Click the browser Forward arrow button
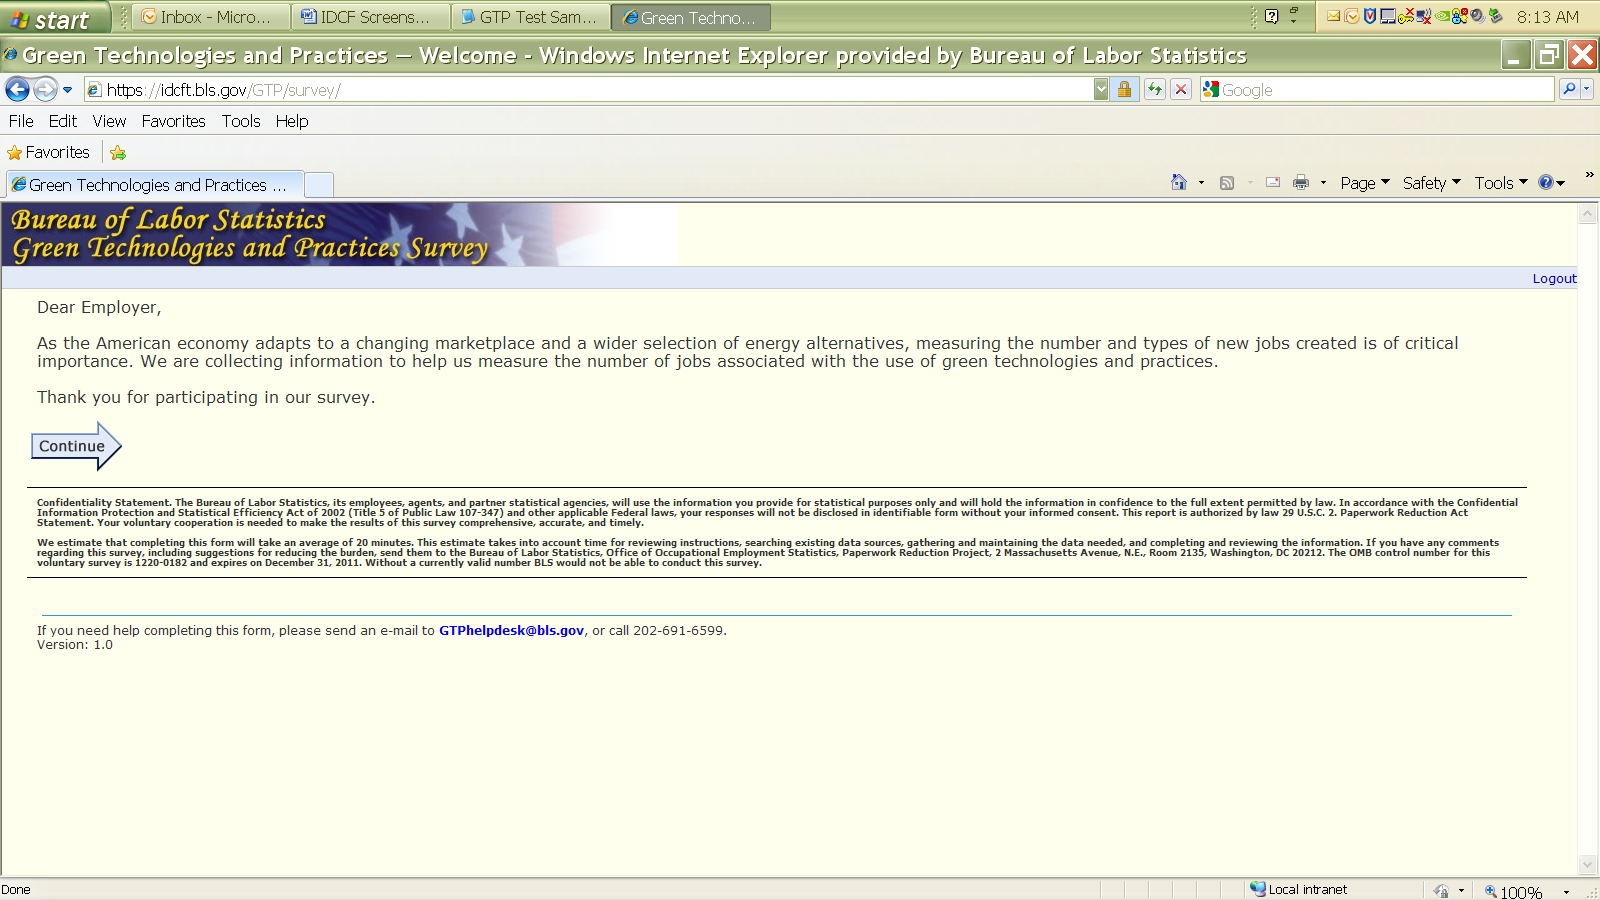This screenshot has width=1600, height=900. 45,90
